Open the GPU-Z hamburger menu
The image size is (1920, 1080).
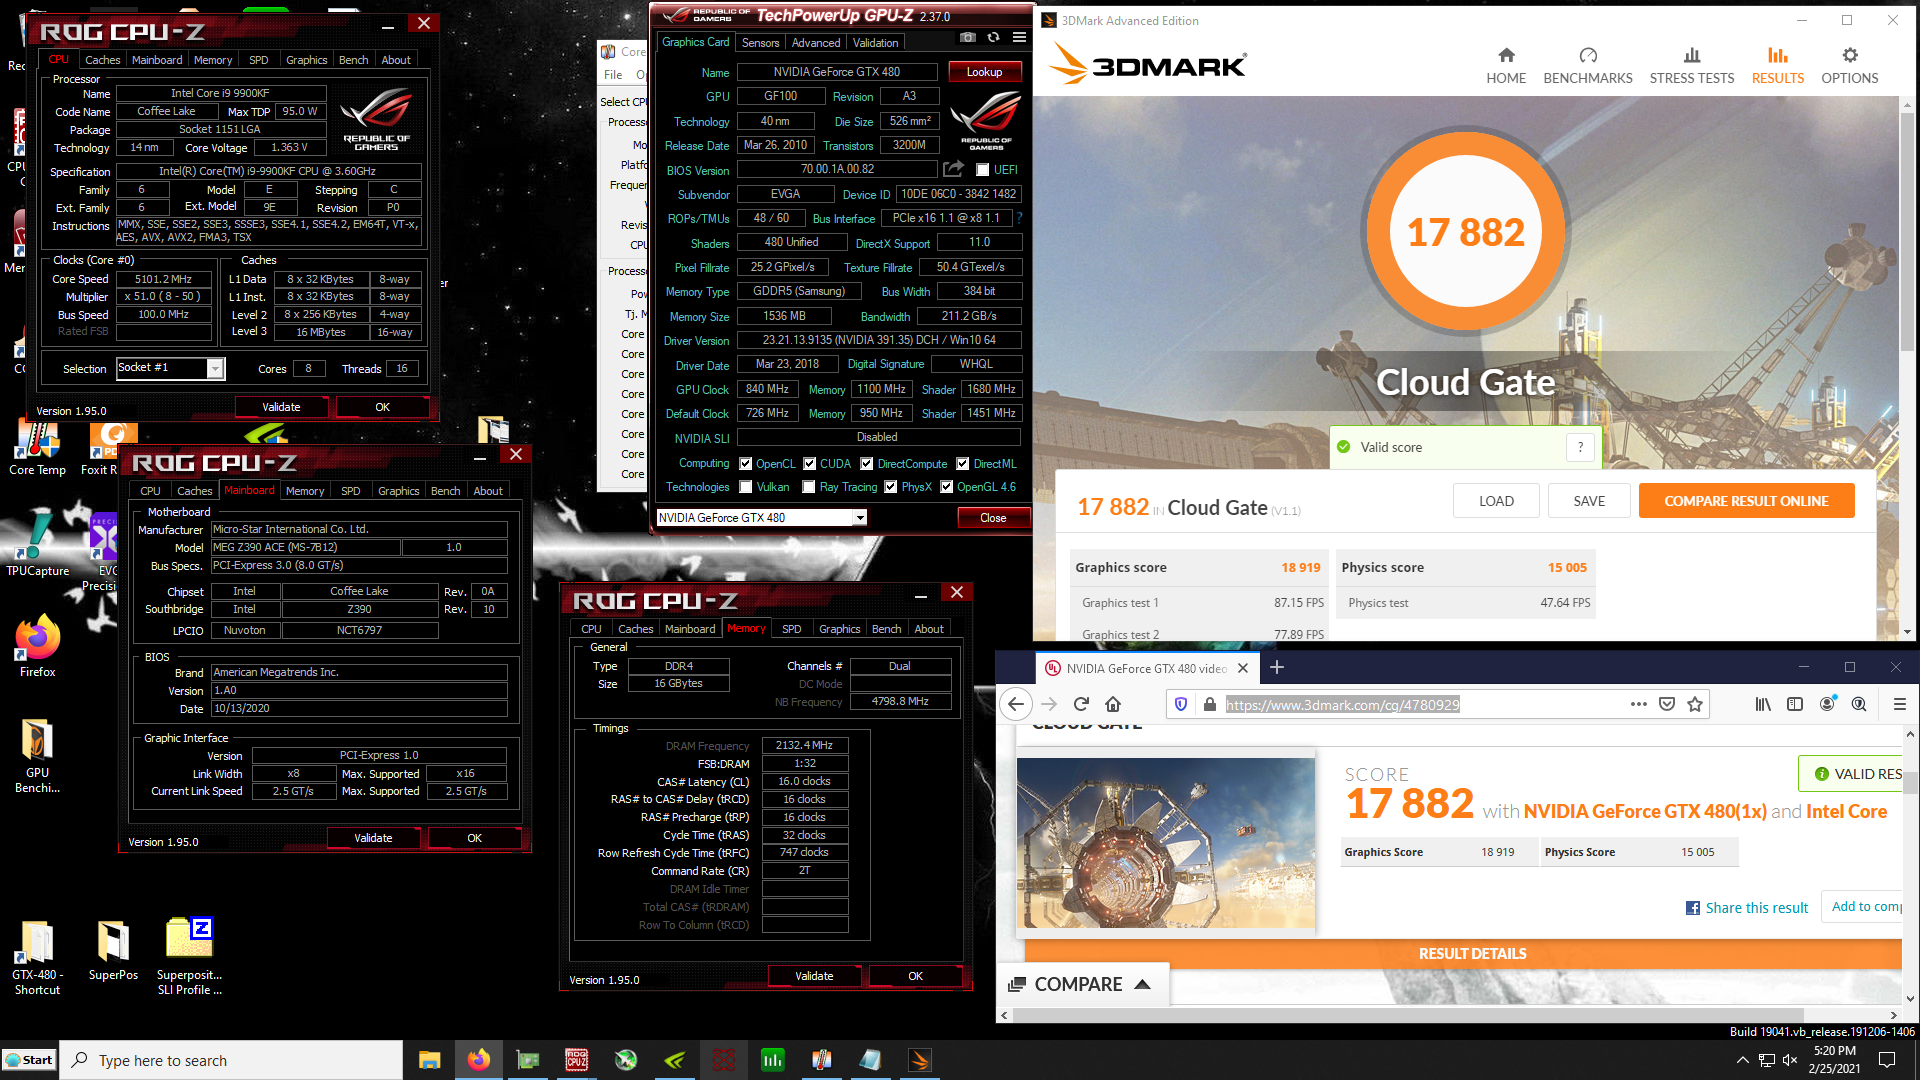pos(1019,38)
